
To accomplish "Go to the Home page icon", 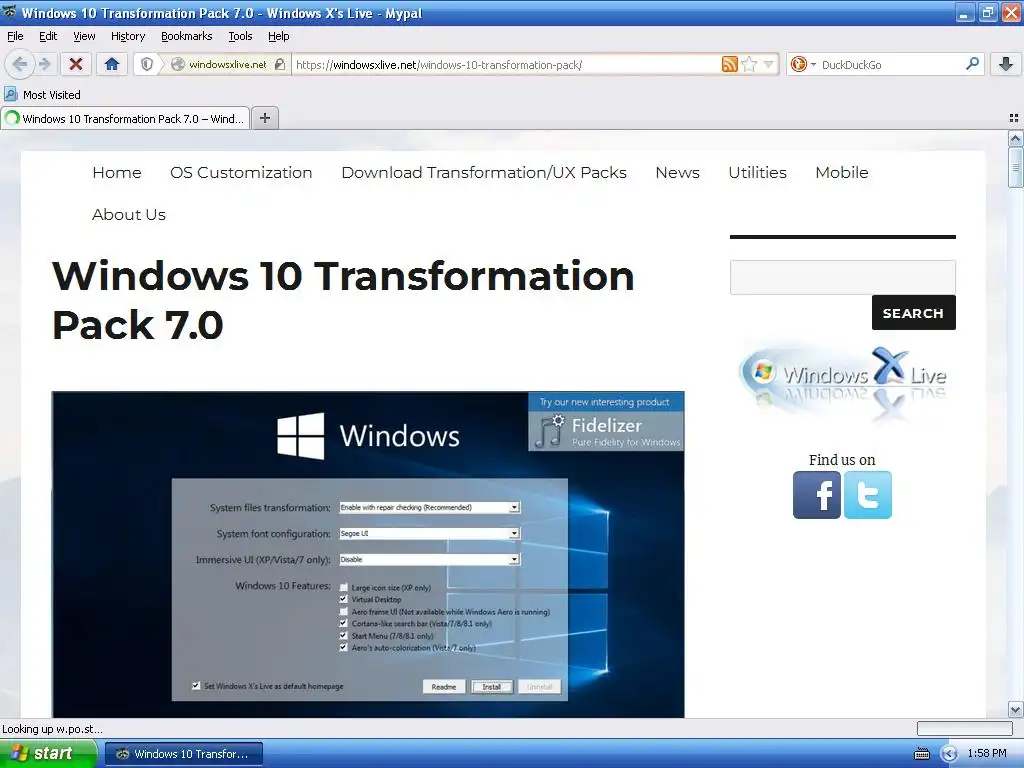I will [112, 64].
